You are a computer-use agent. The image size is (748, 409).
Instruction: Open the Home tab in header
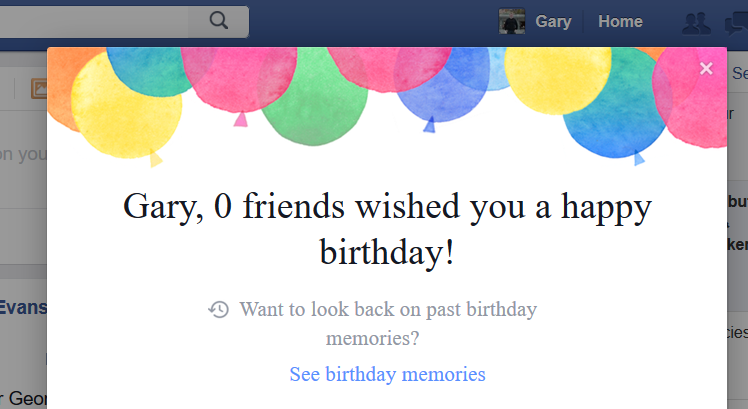point(620,22)
